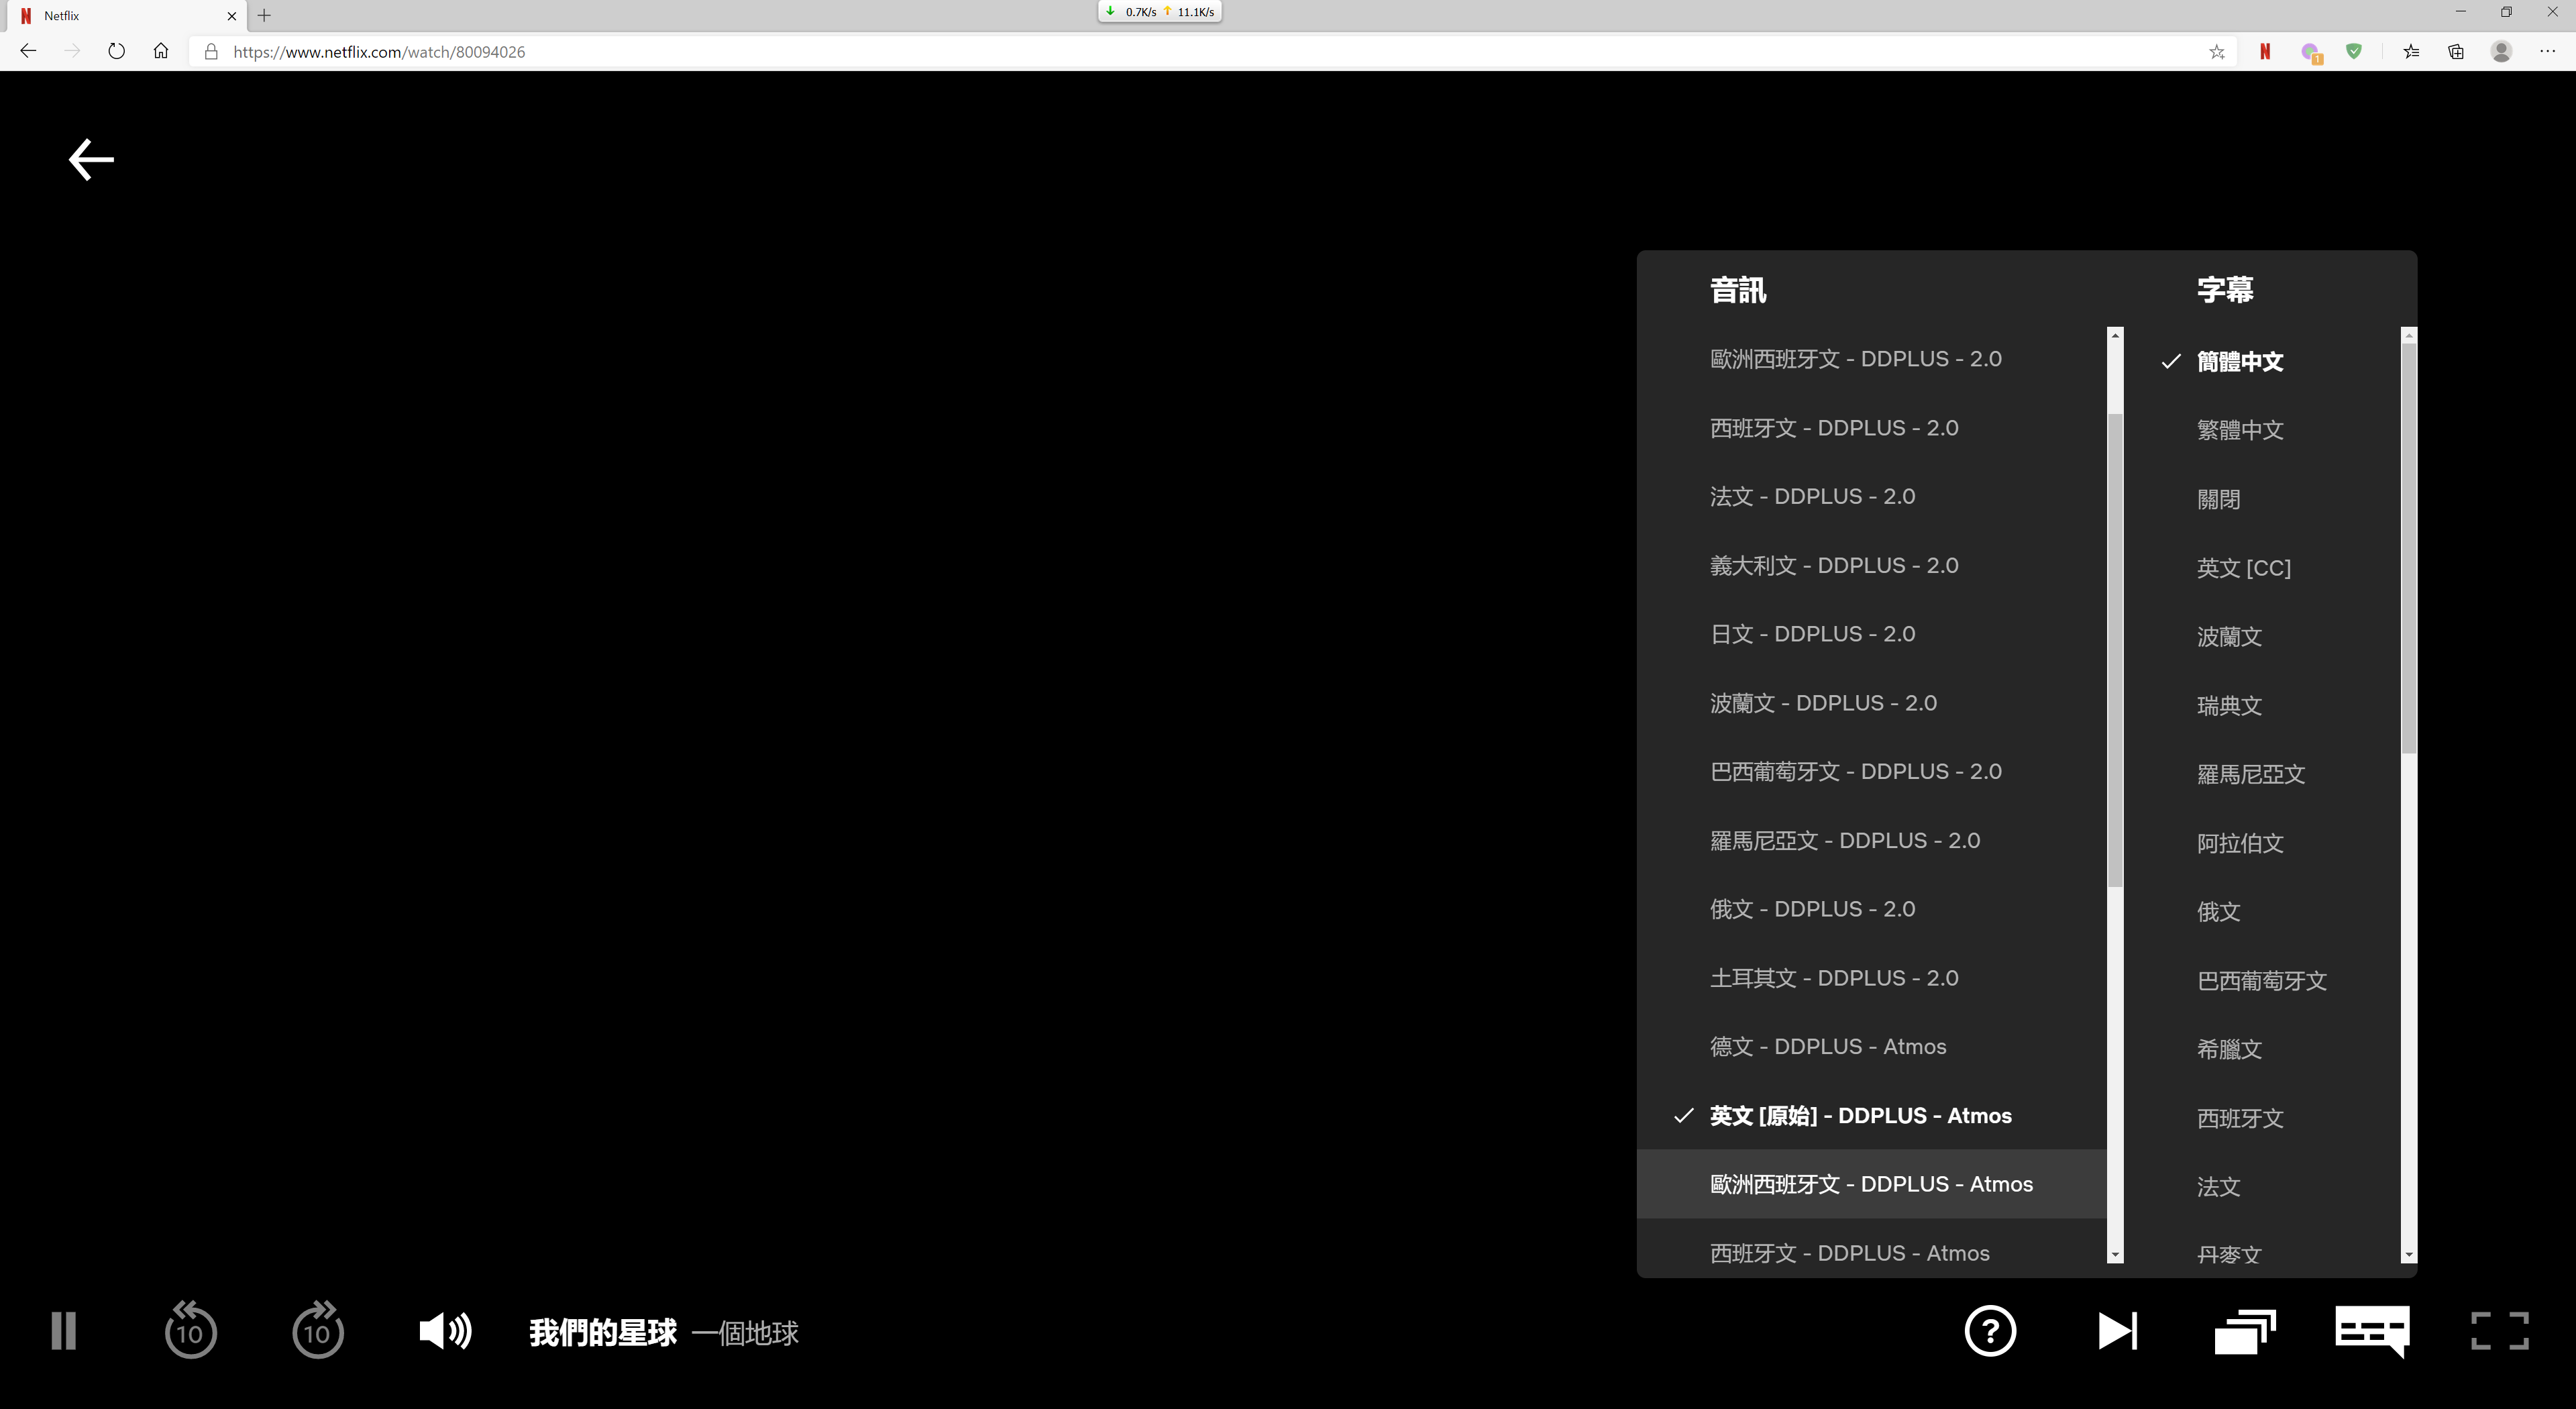Mute the volume speaker icon
The height and width of the screenshot is (1409, 2576).
444,1331
